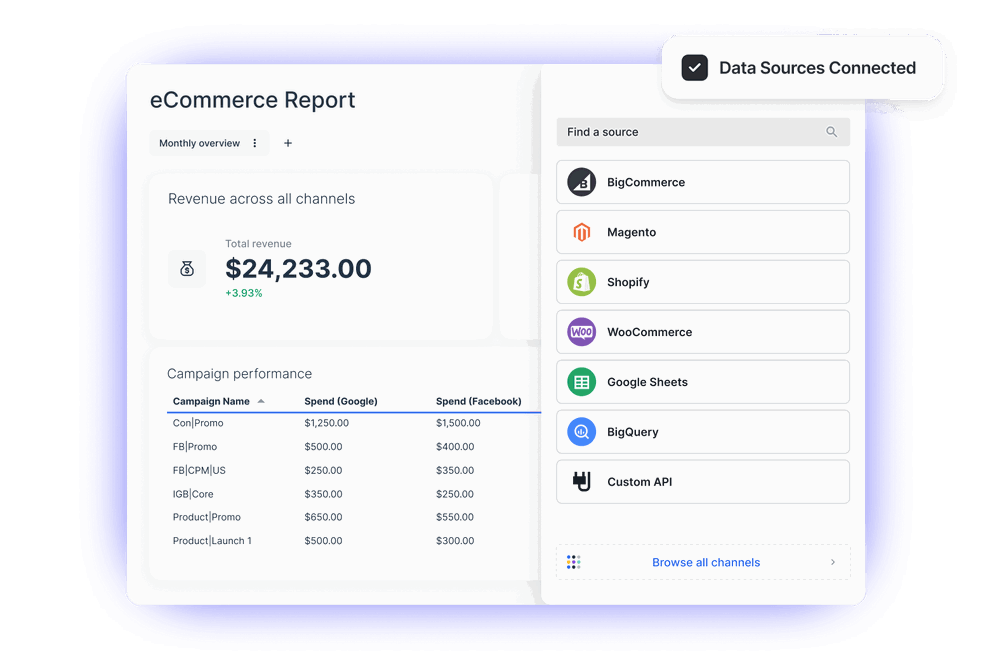Click eCommerce Report title
This screenshot has height=669, width=992.
pyautogui.click(x=252, y=100)
